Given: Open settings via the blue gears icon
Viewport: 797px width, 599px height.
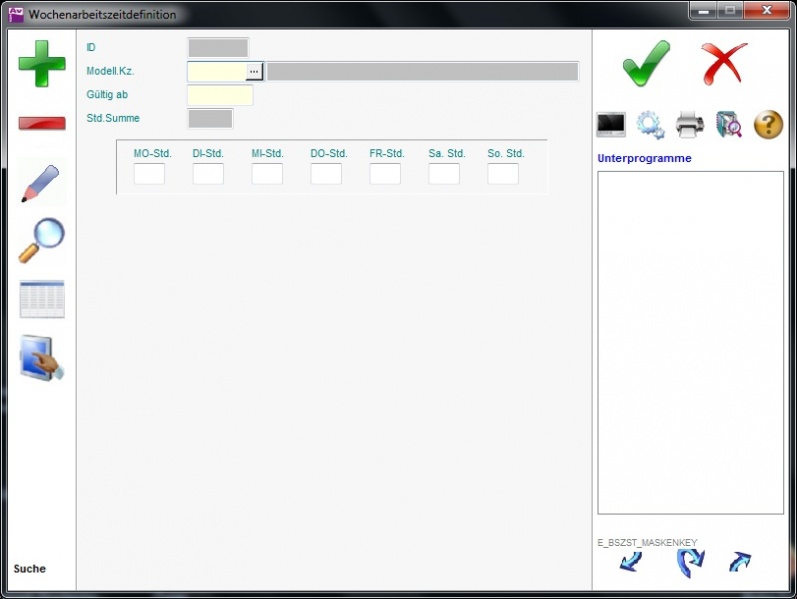Looking at the screenshot, I should tap(650, 125).
